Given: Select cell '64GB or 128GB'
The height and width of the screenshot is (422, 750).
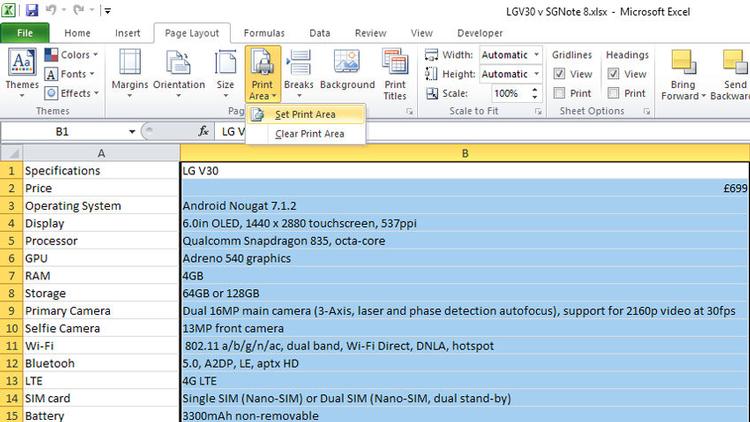Looking at the screenshot, I should point(464,293).
